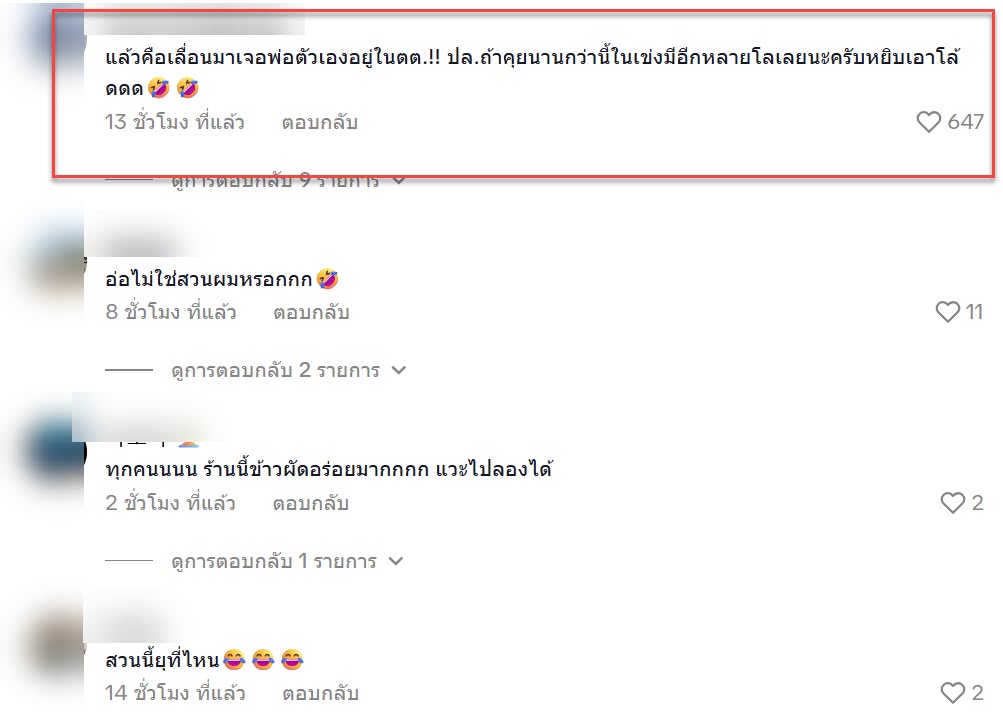This screenshot has height=724, width=1003.
Task: Click the chevron beside 2 replies
Action: [x=399, y=370]
